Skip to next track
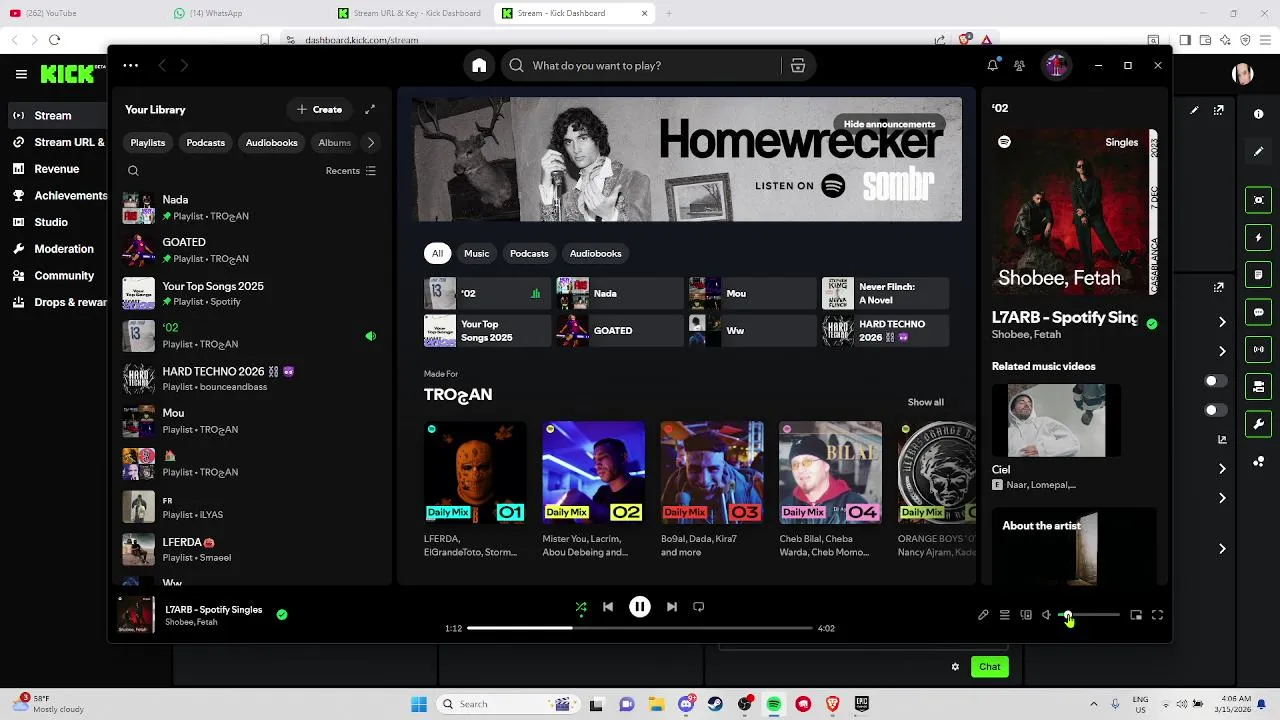The image size is (1280, 720). [672, 607]
